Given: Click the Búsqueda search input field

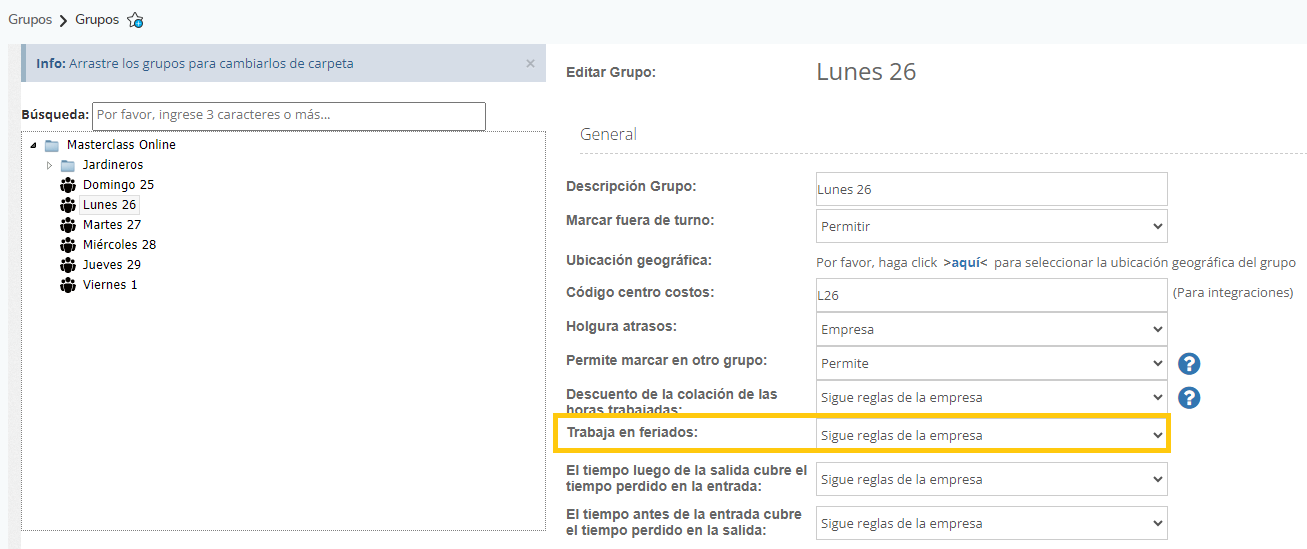Looking at the screenshot, I should 288,115.
